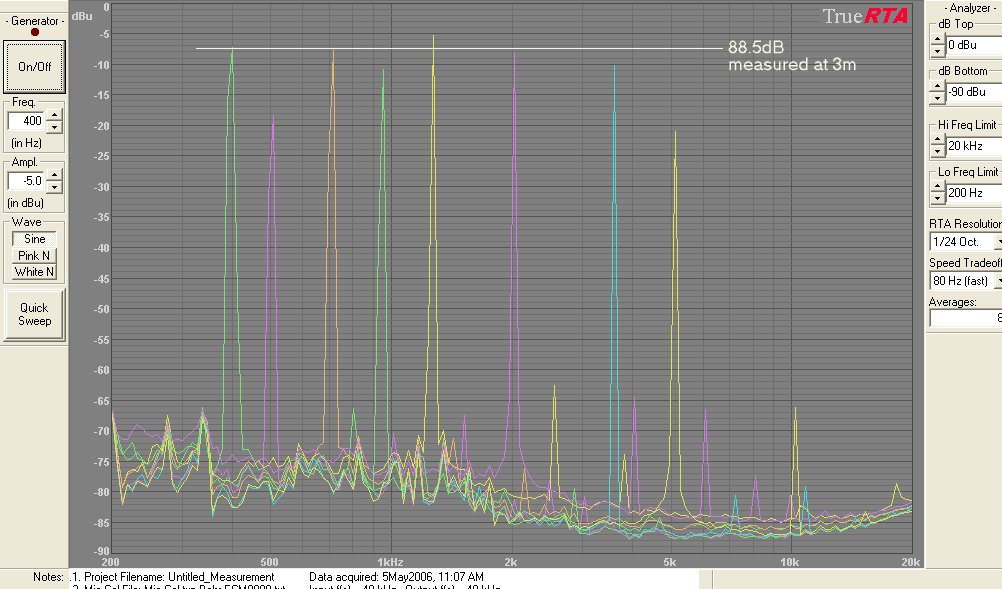1002x589 pixels.
Task: Decrease generator frequency with down arrow
Action: click(54, 127)
